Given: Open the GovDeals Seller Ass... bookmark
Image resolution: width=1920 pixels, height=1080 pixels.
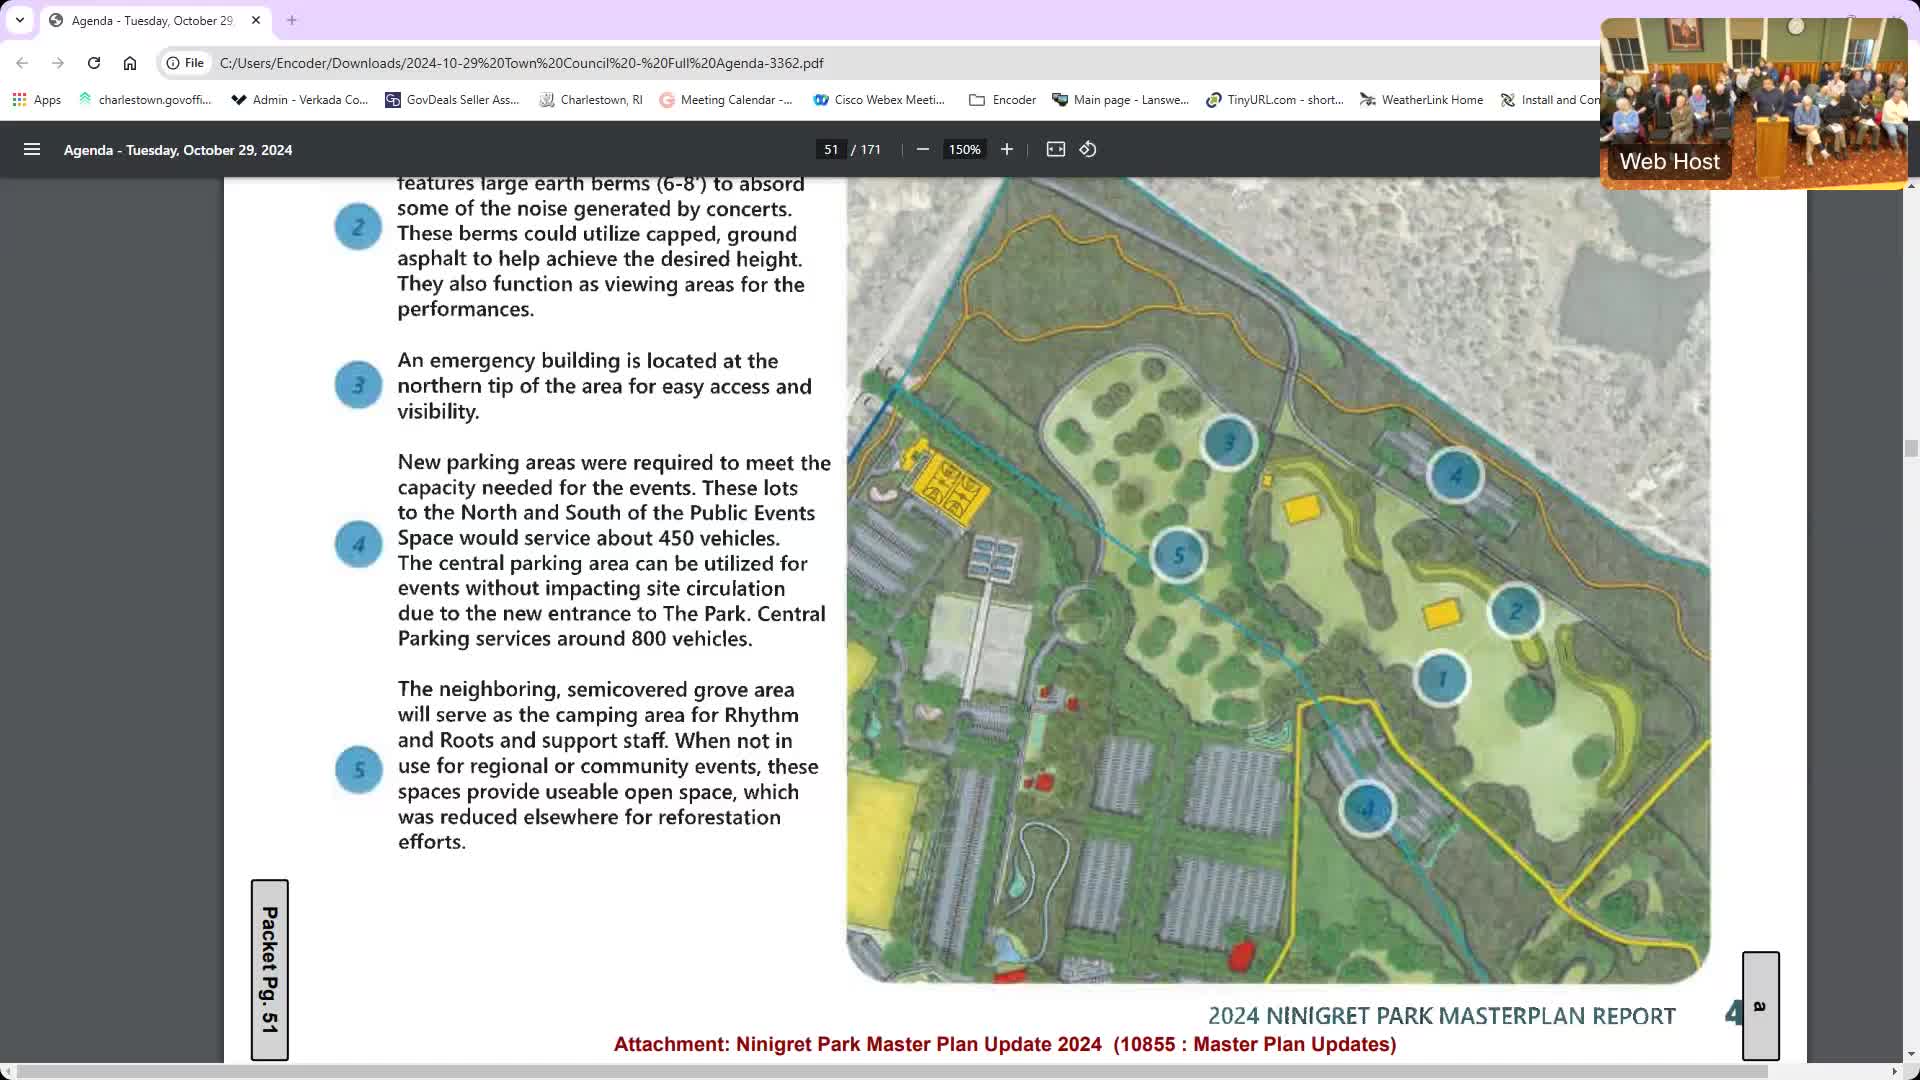Looking at the screenshot, I should pyautogui.click(x=453, y=100).
